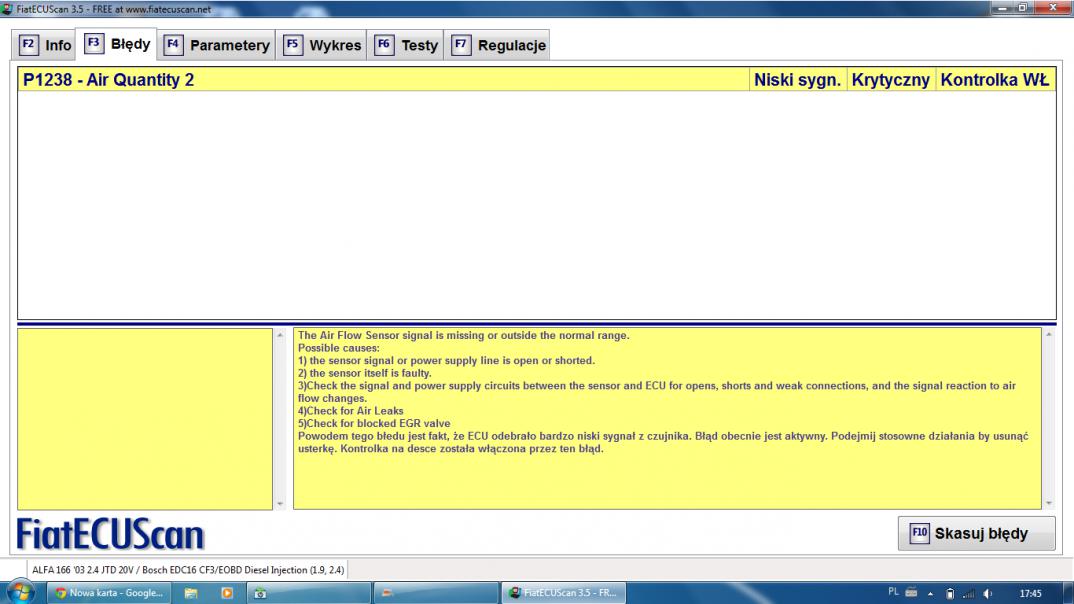
Task: Close the FiatECUScan window
Action: [x=1053, y=8]
